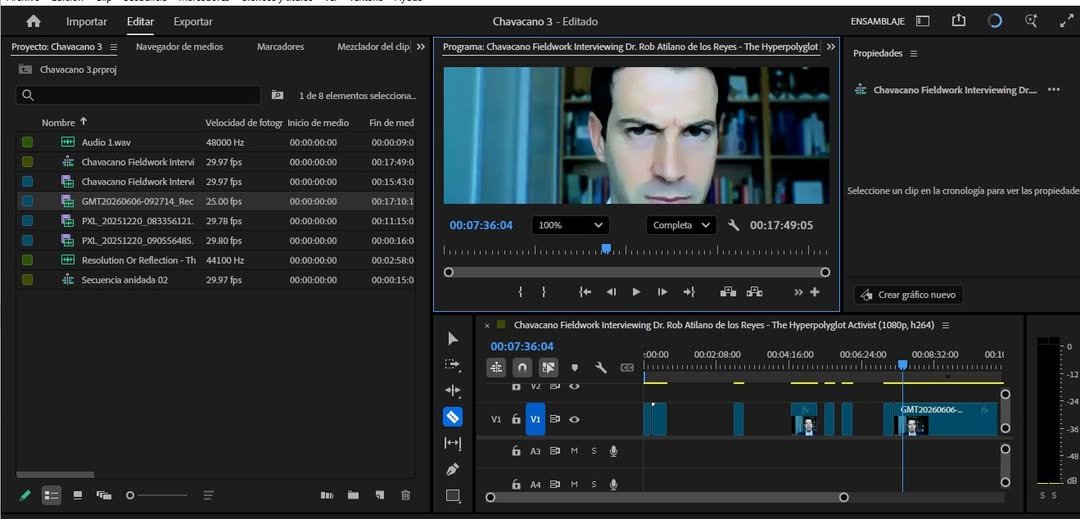Click Automate to Sequence icon
This screenshot has width=1080, height=519.
point(327,494)
